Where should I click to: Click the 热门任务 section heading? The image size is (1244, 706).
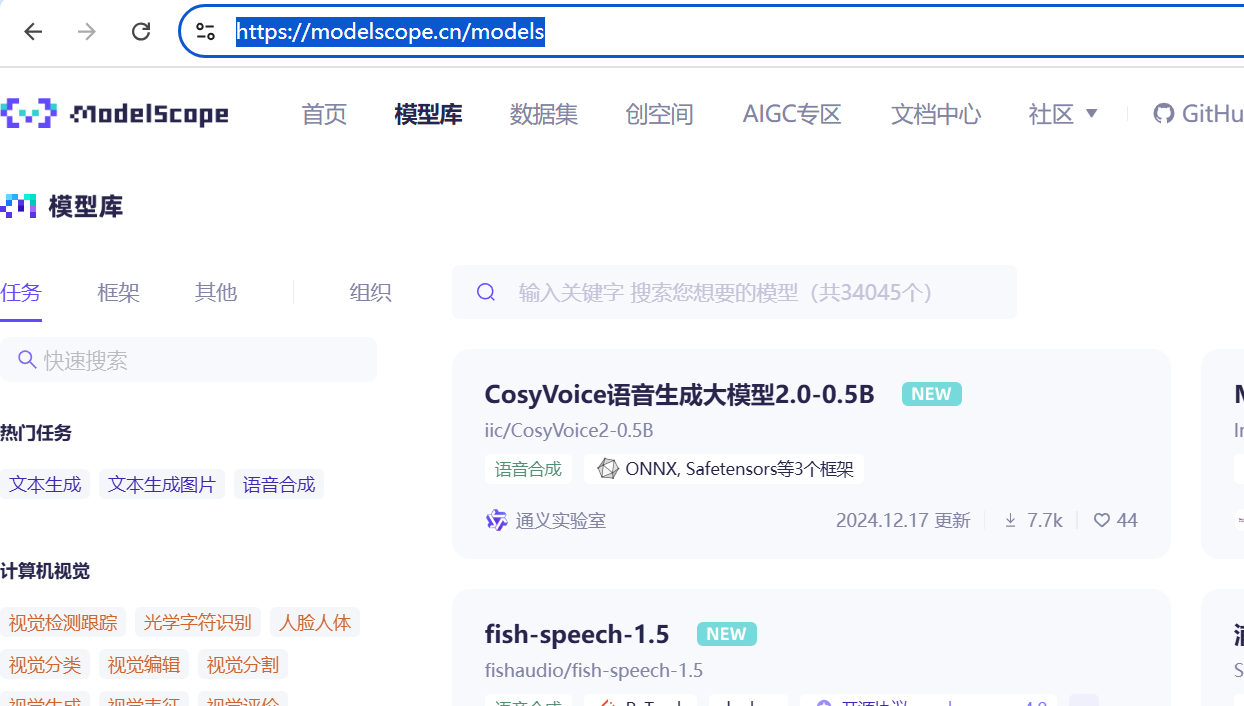pyautogui.click(x=36, y=433)
